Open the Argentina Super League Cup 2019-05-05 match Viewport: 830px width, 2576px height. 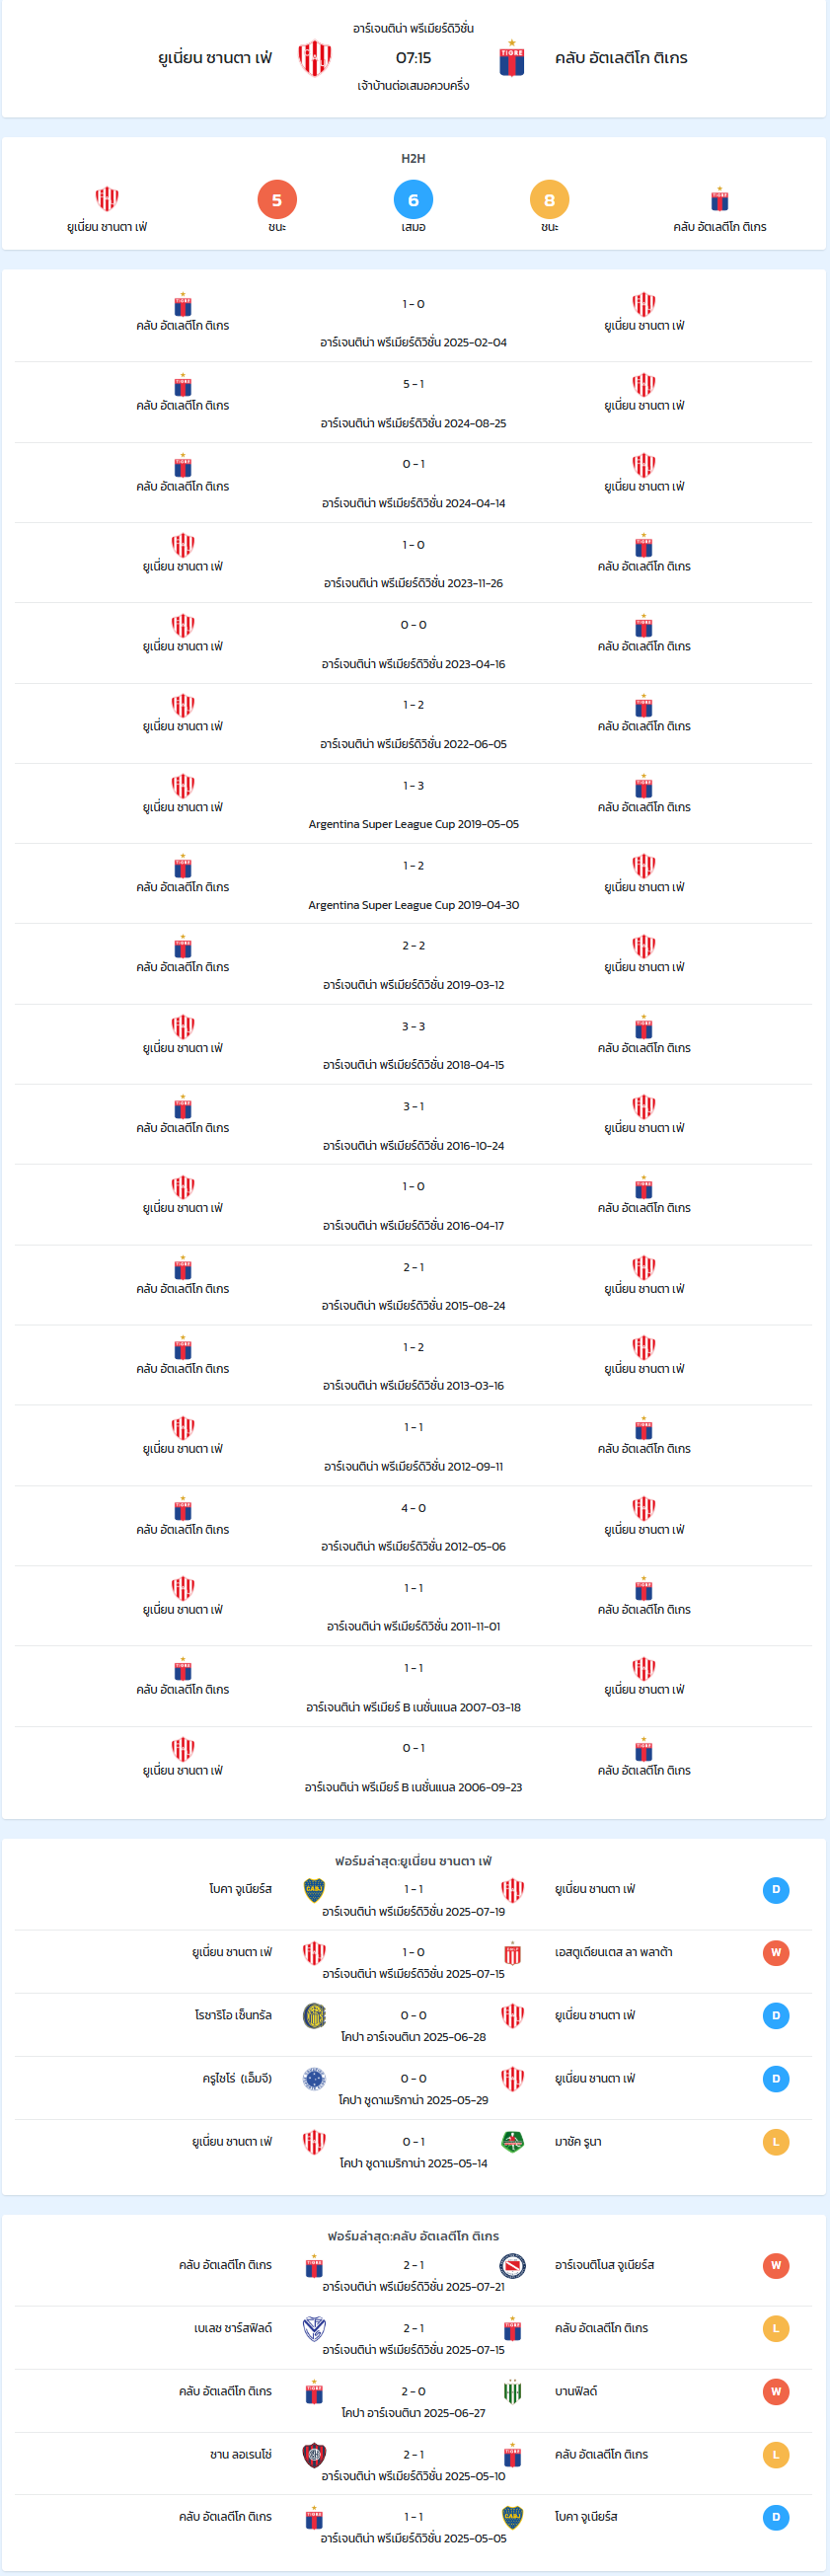[413, 804]
